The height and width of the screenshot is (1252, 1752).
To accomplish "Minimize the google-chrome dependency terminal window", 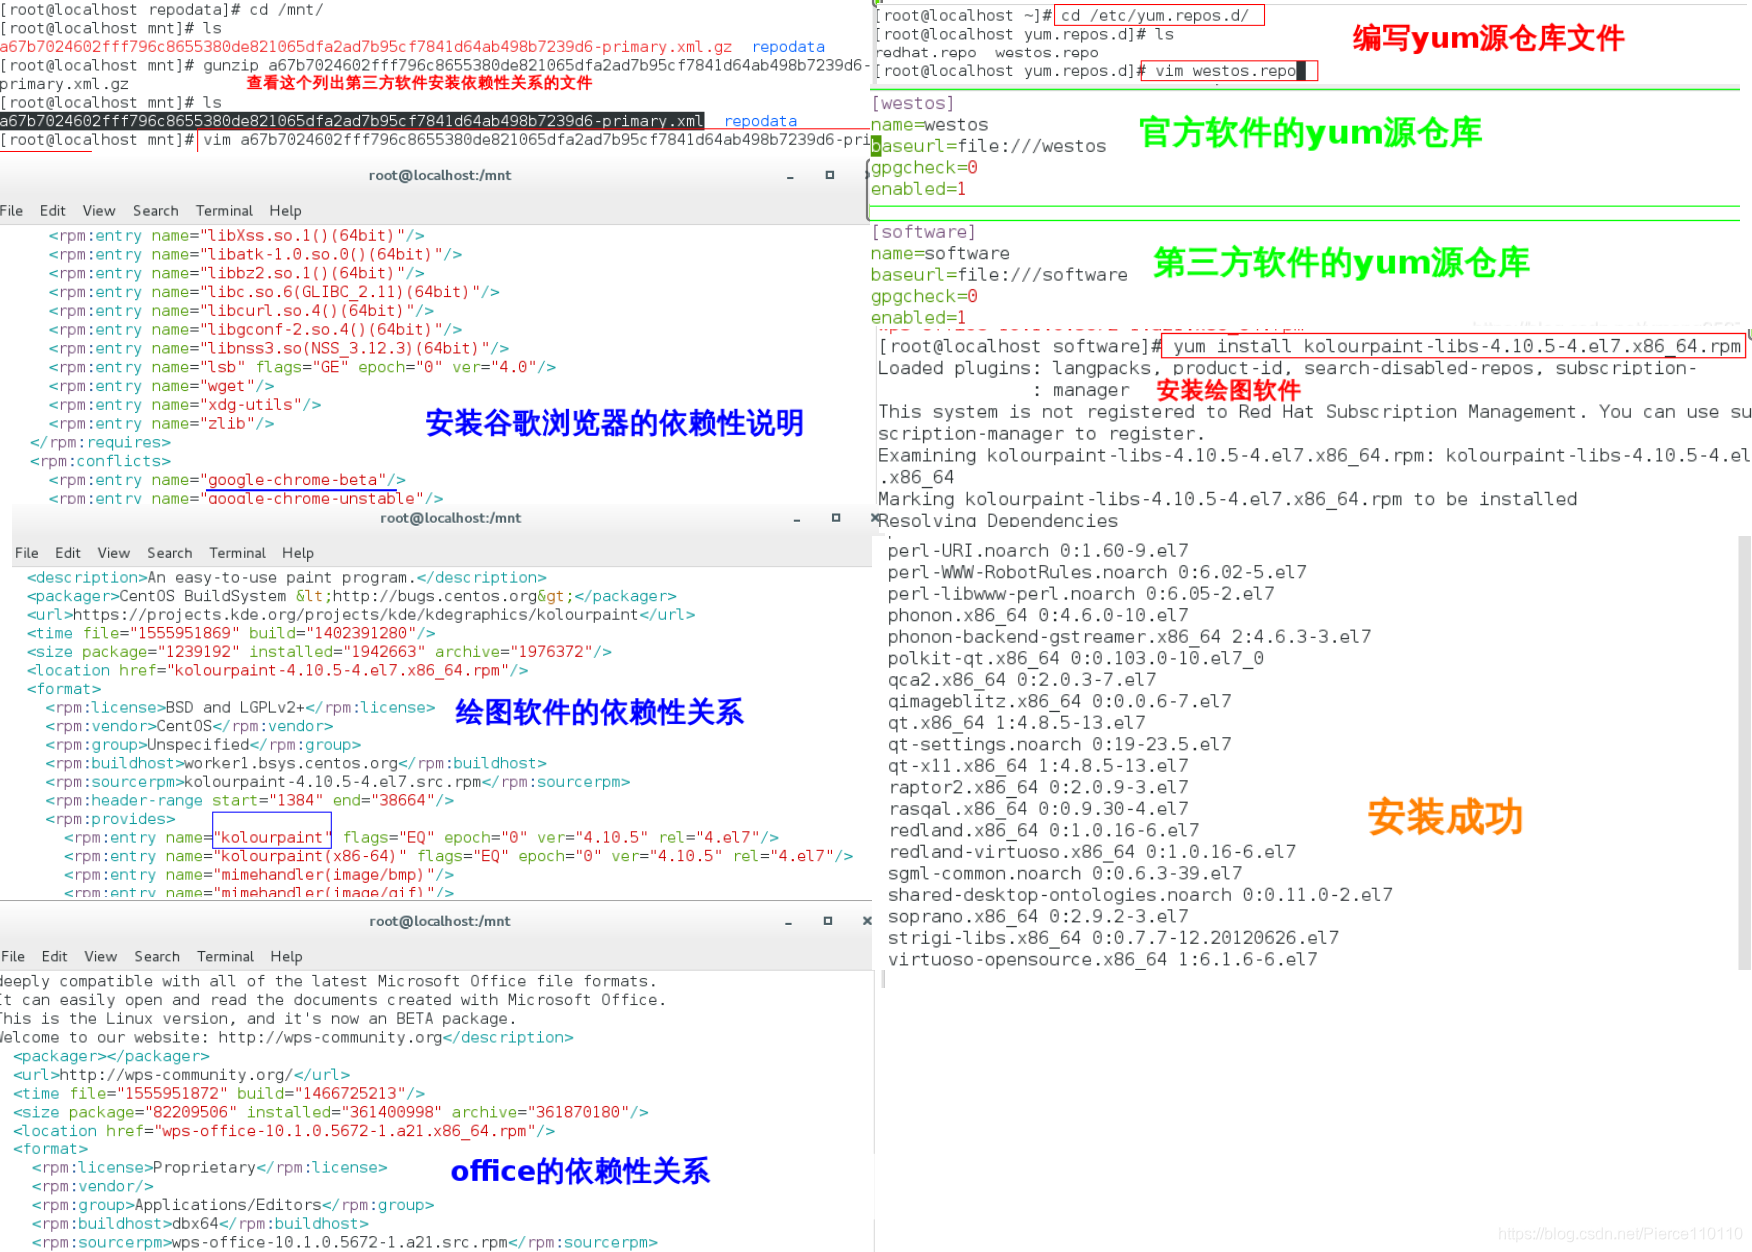I will coord(790,177).
